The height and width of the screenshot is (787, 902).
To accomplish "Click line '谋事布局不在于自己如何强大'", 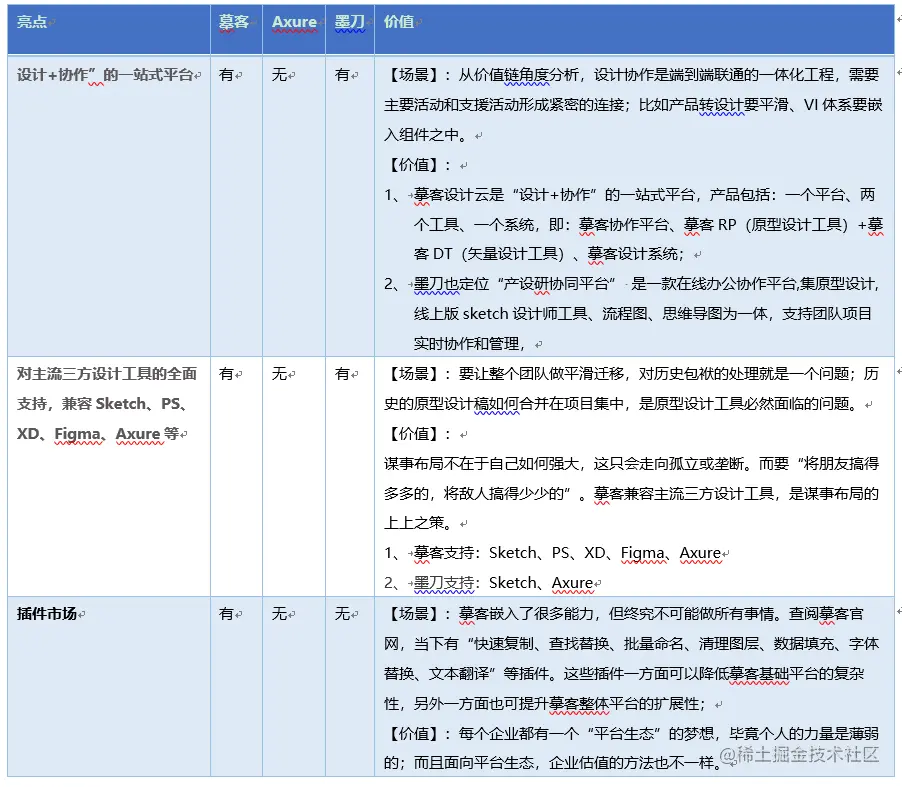I will tap(632, 464).
